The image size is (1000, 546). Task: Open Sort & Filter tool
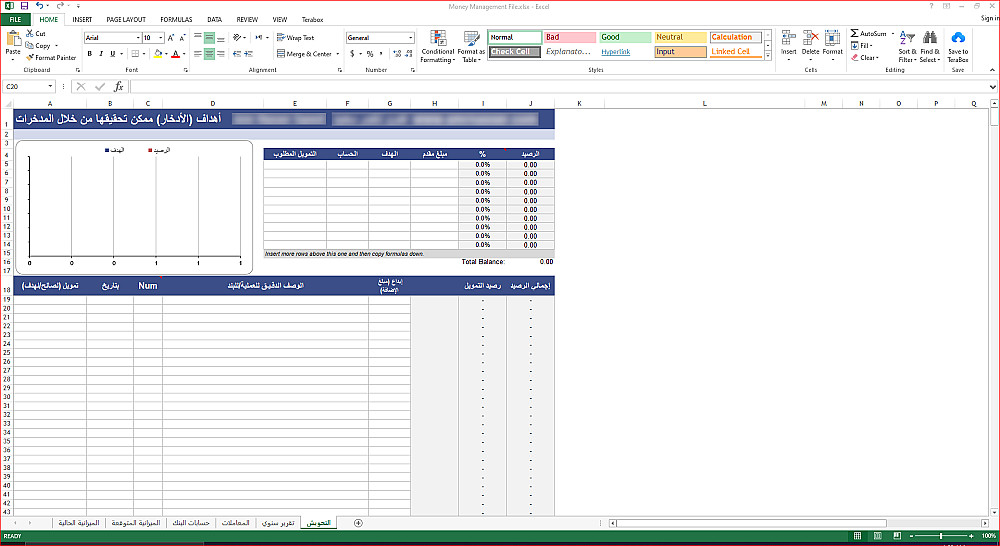point(907,47)
